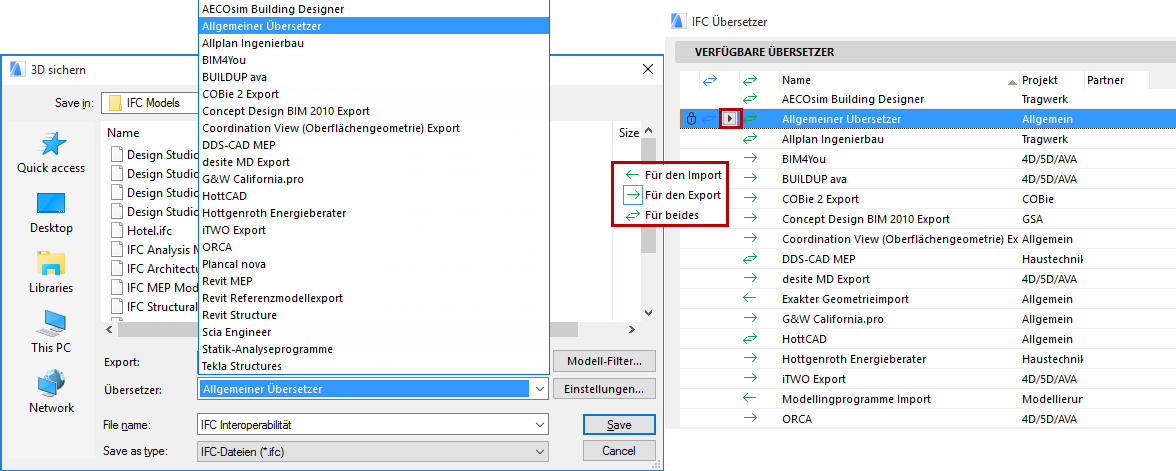Screen dimensions: 1176x471
Task: Click export arrow icon of COBie 2 Export row
Action: [x=749, y=199]
